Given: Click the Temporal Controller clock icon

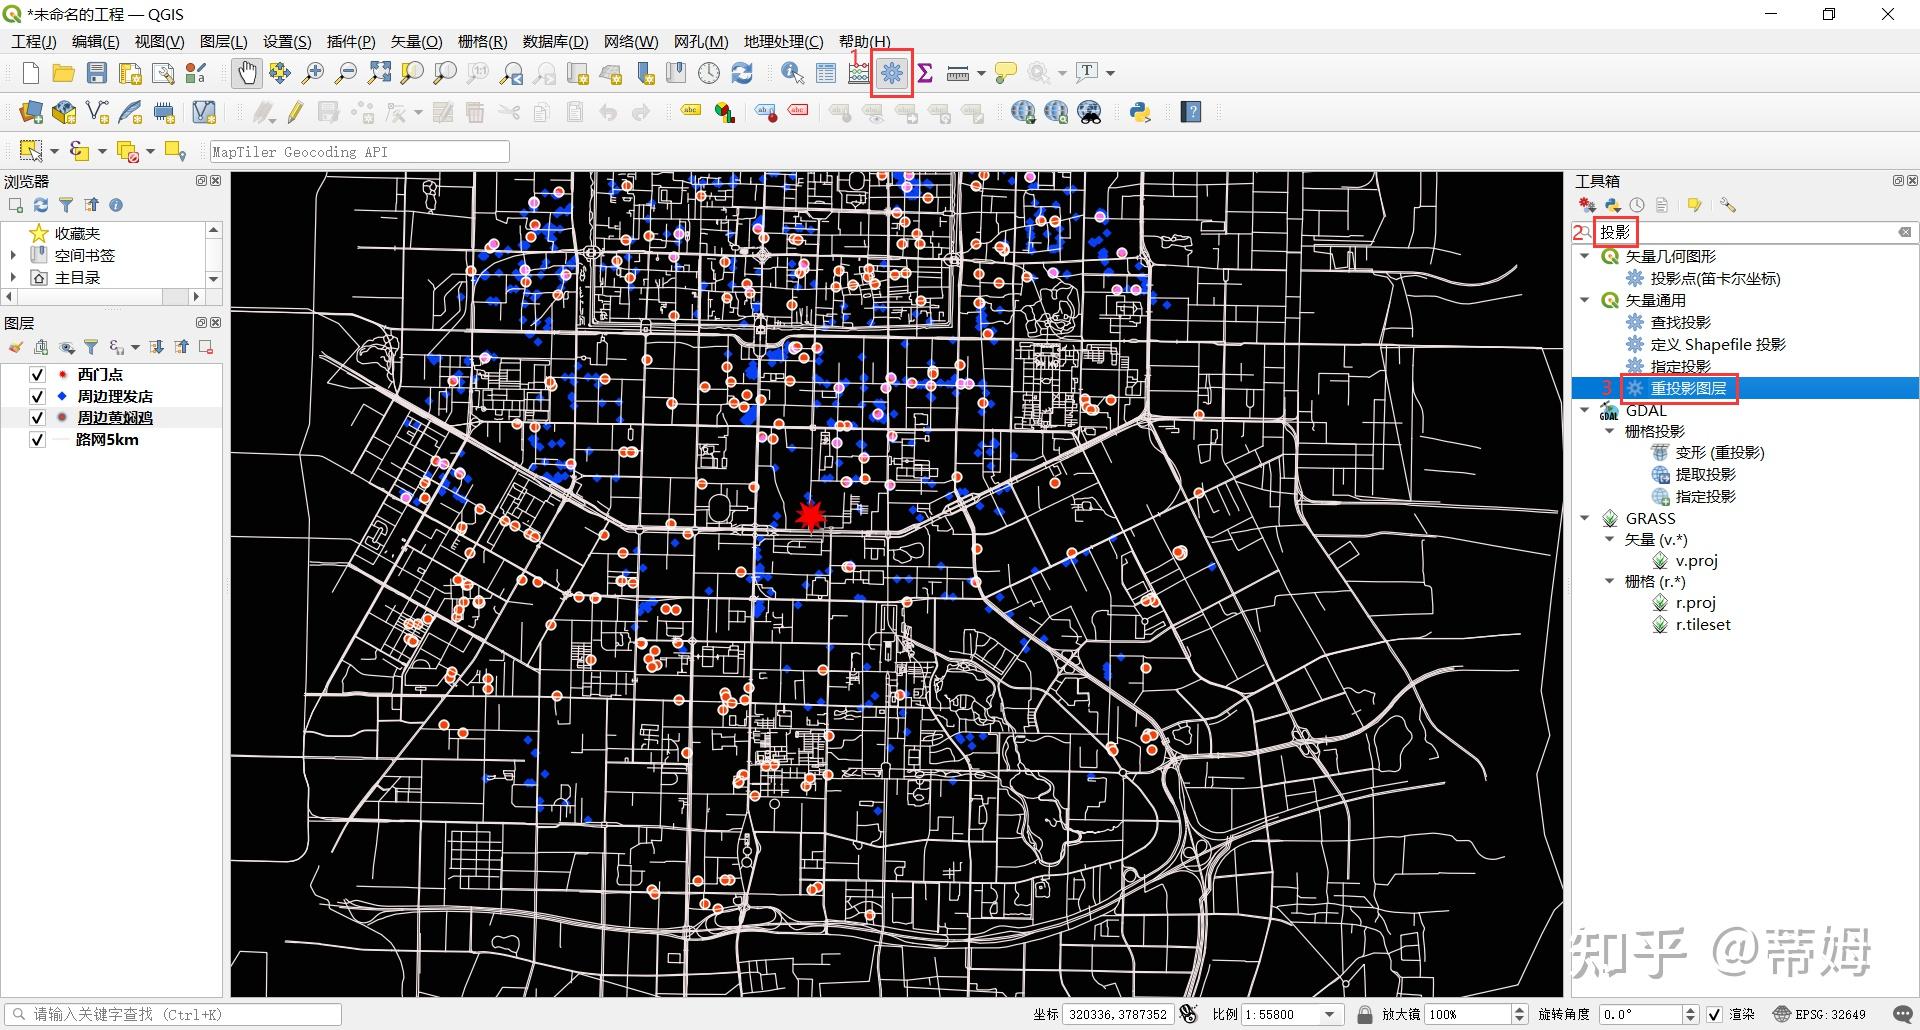Looking at the screenshot, I should click(709, 73).
